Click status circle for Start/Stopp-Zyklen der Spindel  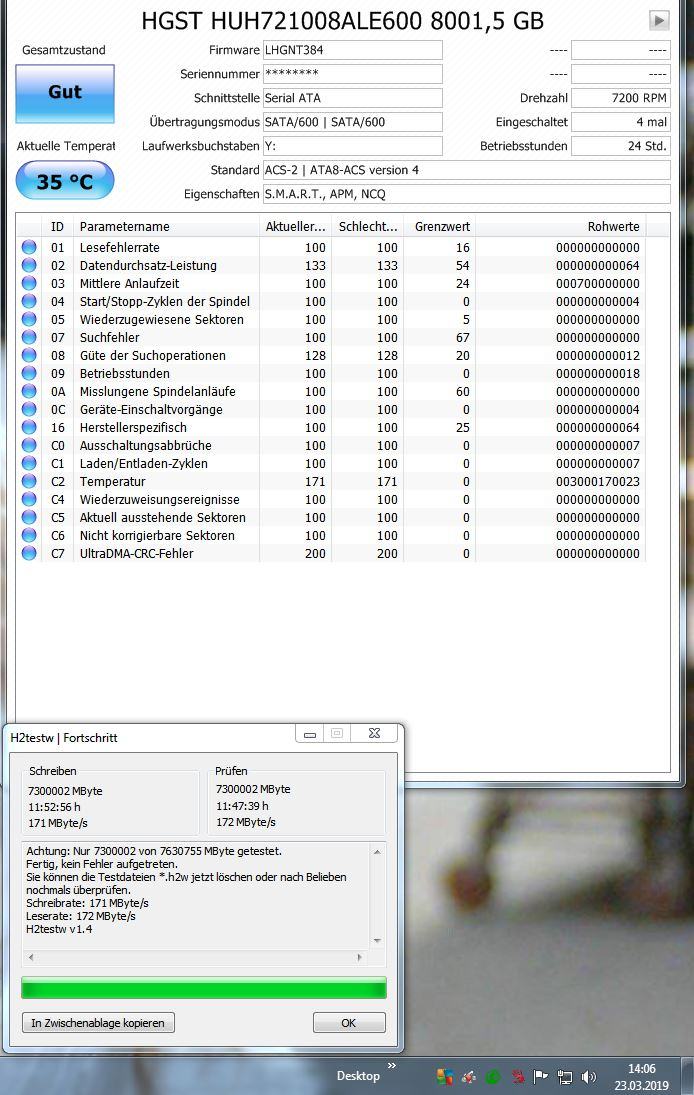click(x=29, y=302)
